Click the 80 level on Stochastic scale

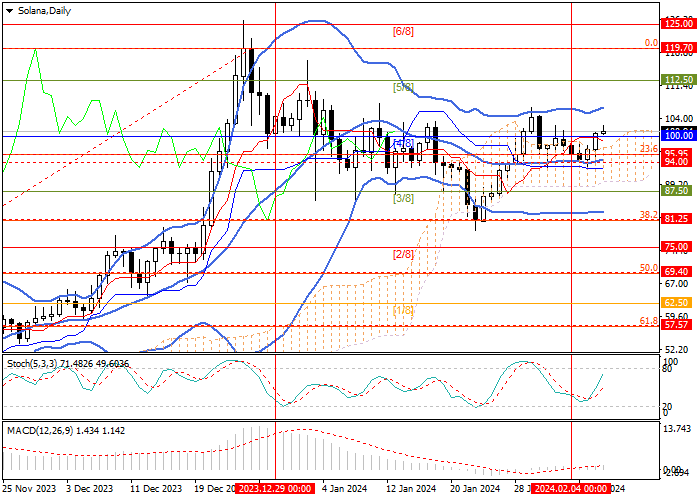click(x=667, y=369)
